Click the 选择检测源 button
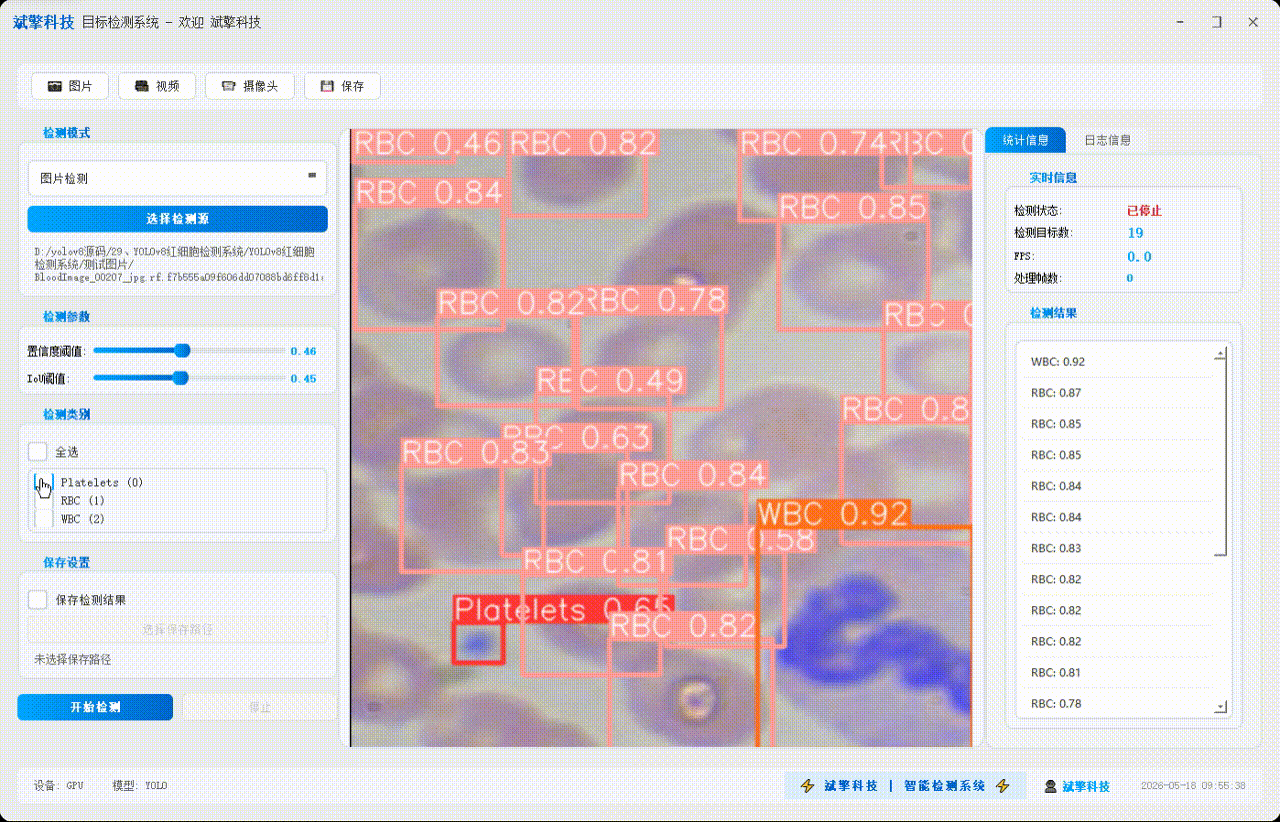 [x=177, y=219]
